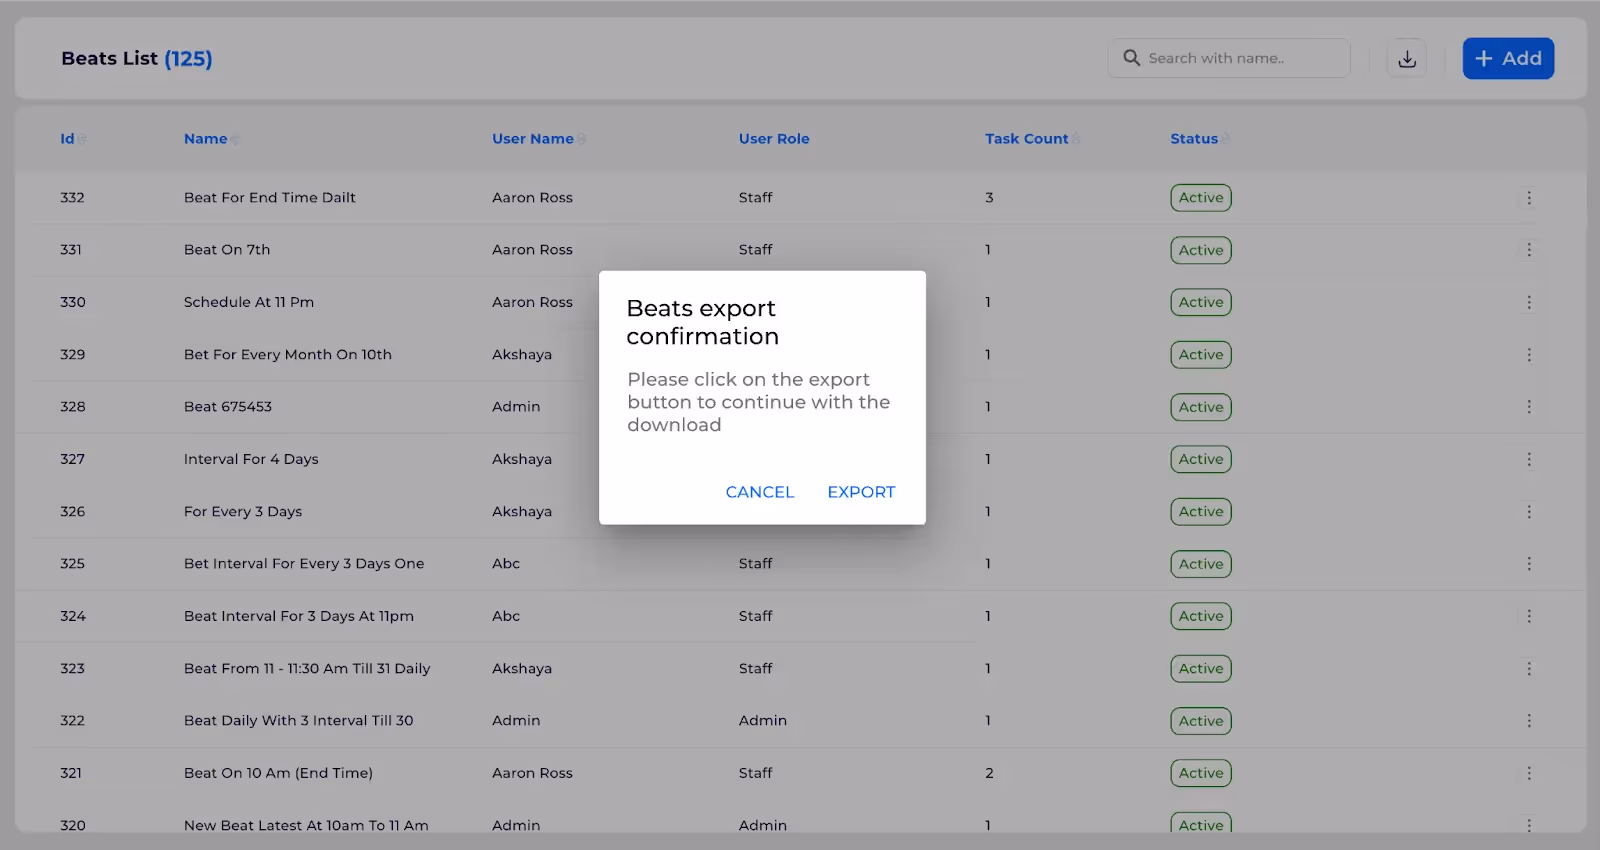Viewport: 1600px width, 850px height.
Task: Click the Active status badge for row 332
Action: click(x=1201, y=198)
